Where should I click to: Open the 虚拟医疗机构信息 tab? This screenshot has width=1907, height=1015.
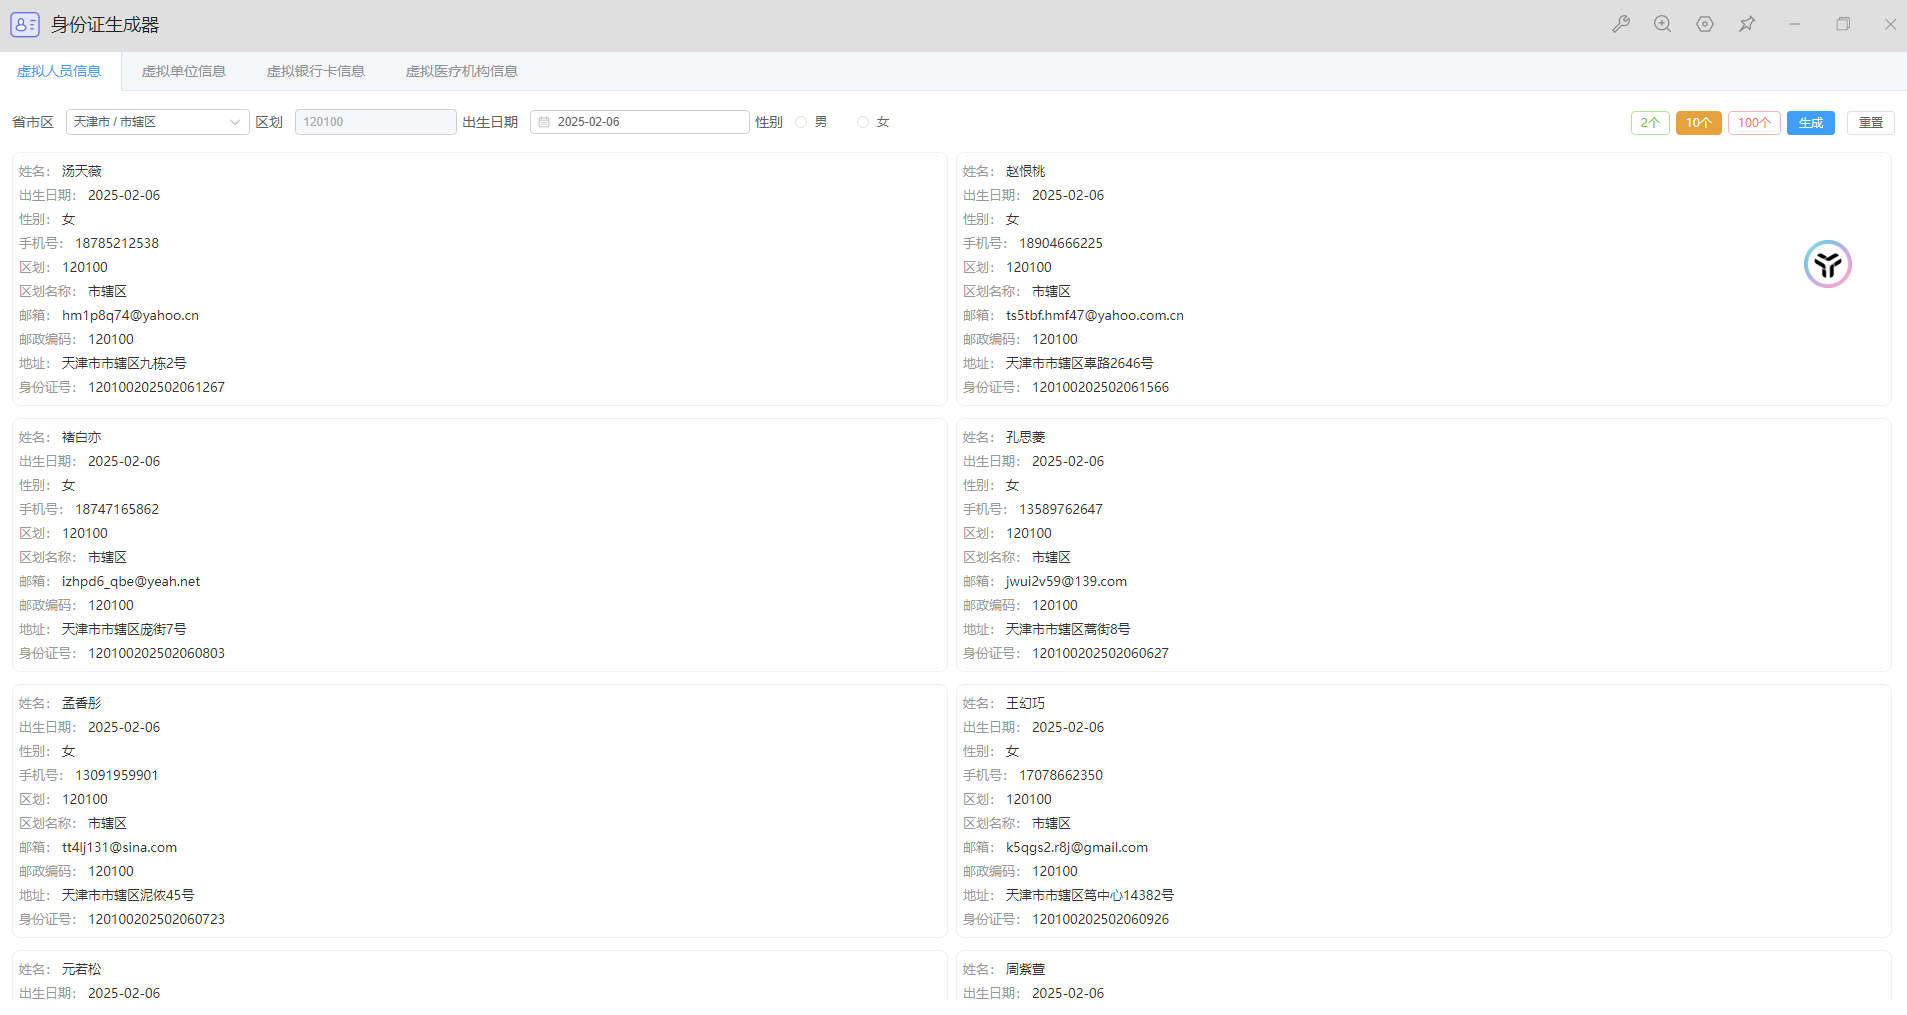(461, 71)
